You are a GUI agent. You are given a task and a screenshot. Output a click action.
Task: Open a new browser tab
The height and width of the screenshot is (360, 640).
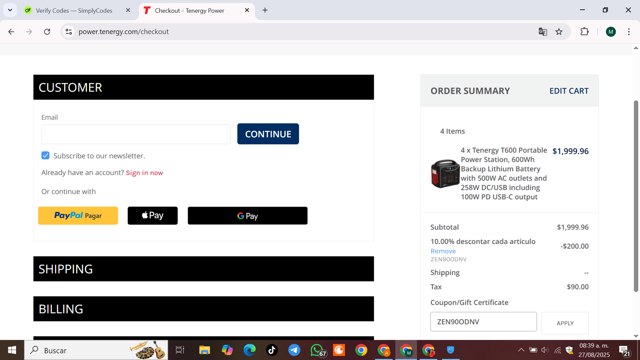265,10
